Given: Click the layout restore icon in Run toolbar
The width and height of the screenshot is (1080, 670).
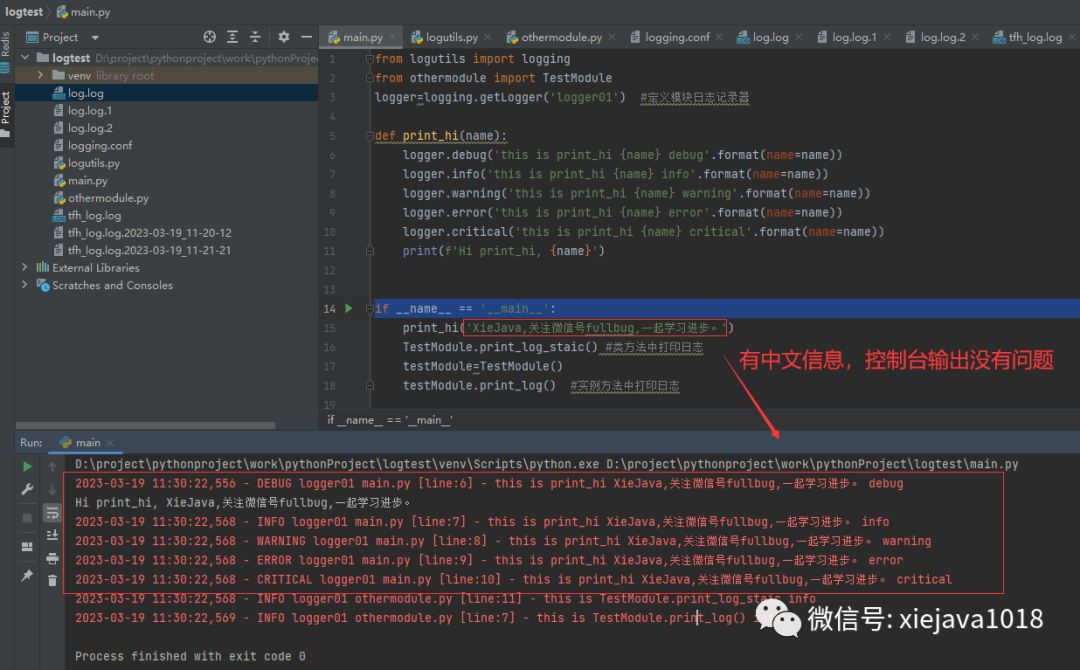Looking at the screenshot, I should pos(27,547).
